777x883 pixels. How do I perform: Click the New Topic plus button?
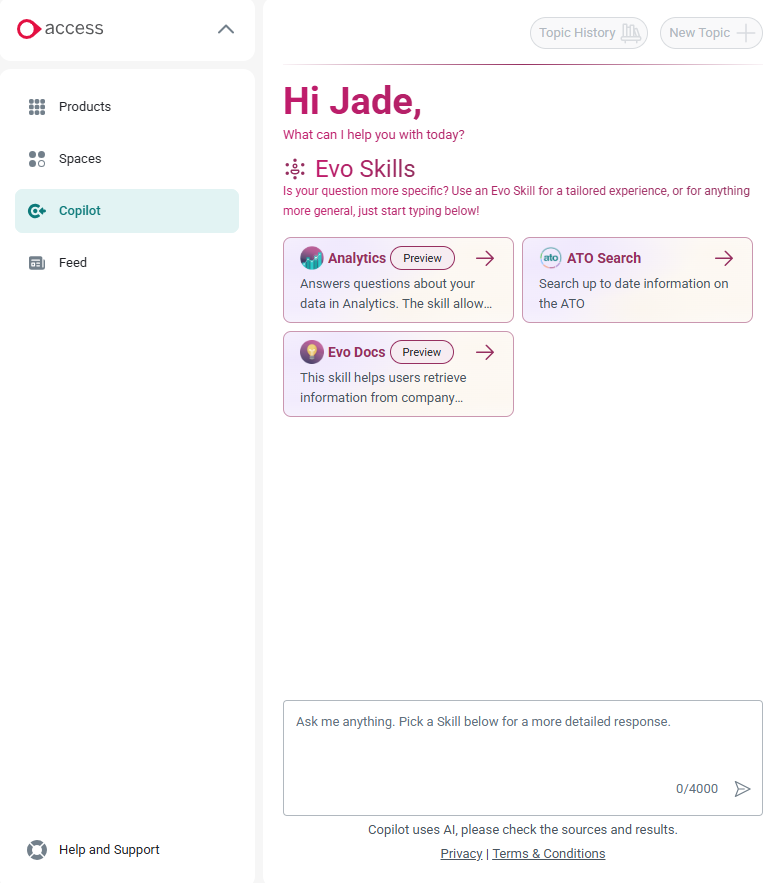coord(711,32)
